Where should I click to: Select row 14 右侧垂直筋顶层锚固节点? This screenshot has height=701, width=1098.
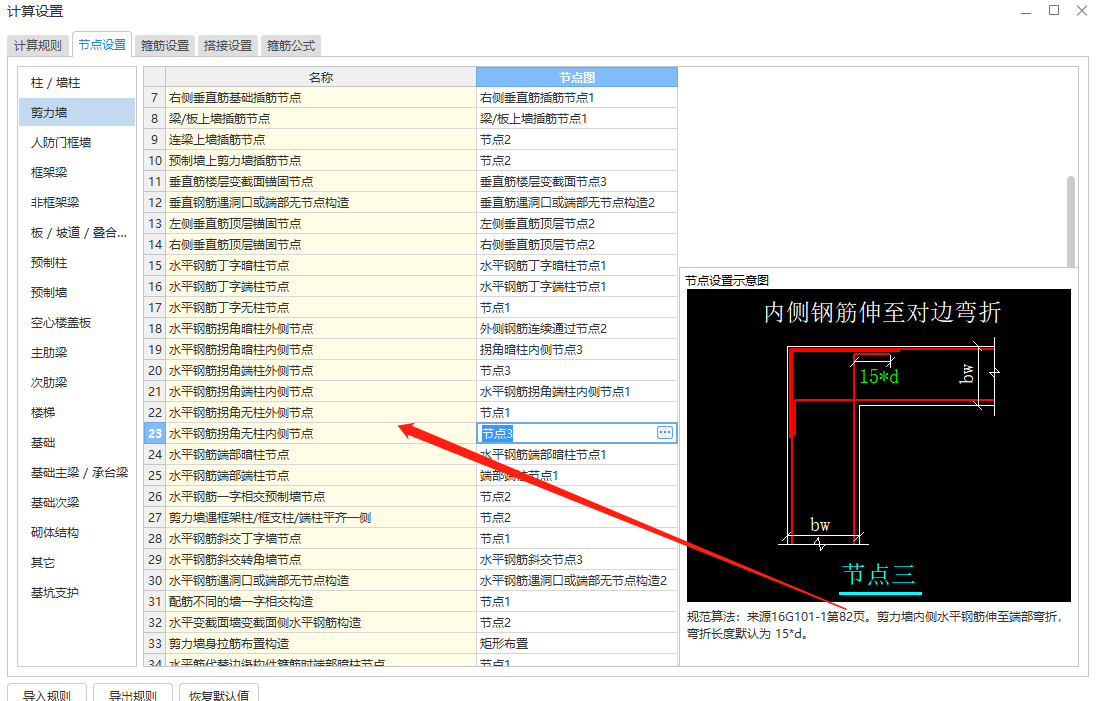tap(411, 245)
